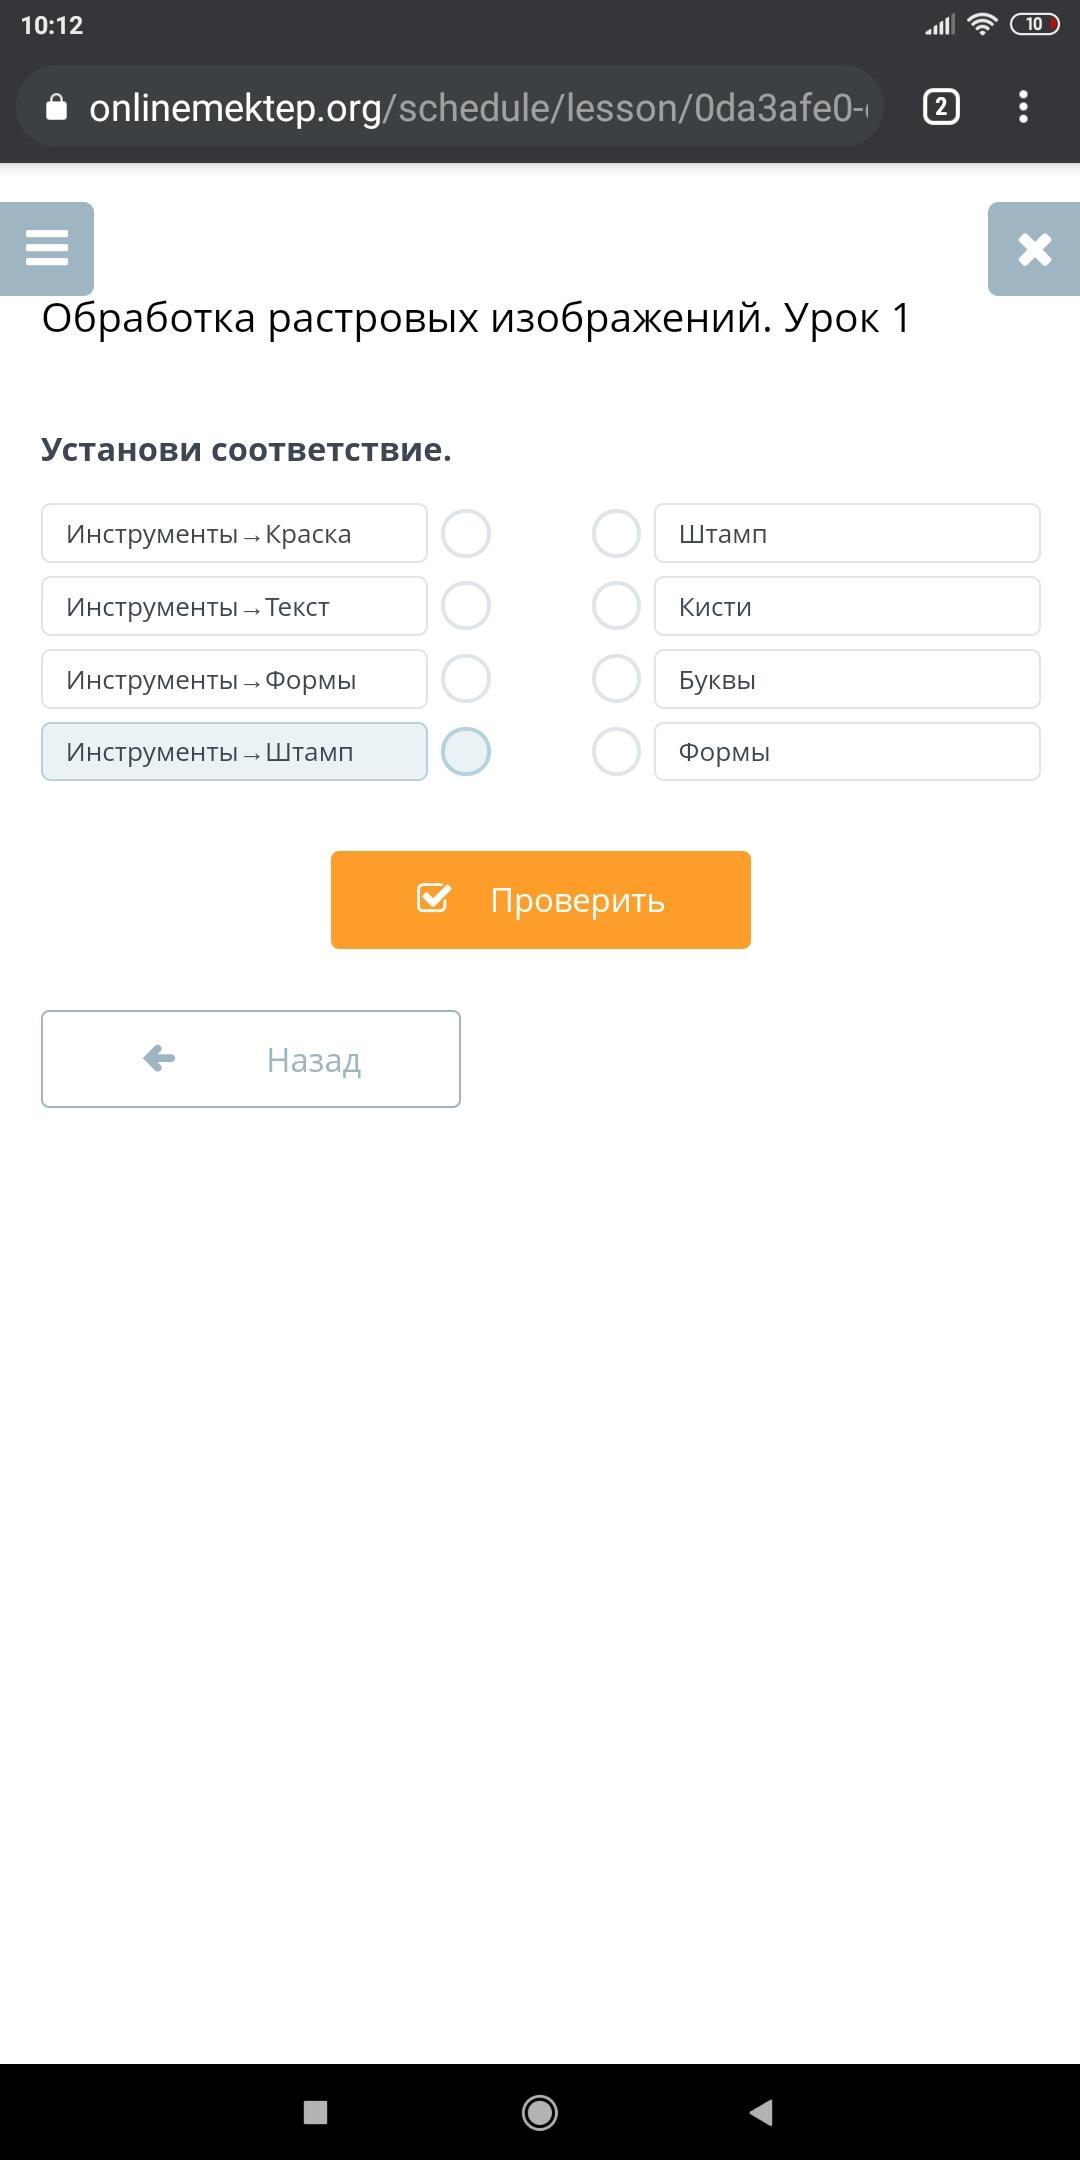Tap the Формы answer box
This screenshot has height=2160, width=1080.
(x=846, y=752)
